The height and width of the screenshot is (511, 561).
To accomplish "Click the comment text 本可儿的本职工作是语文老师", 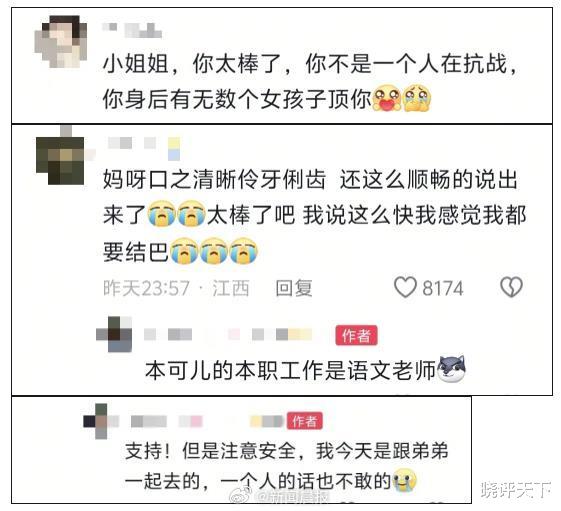I will [x=290, y=370].
